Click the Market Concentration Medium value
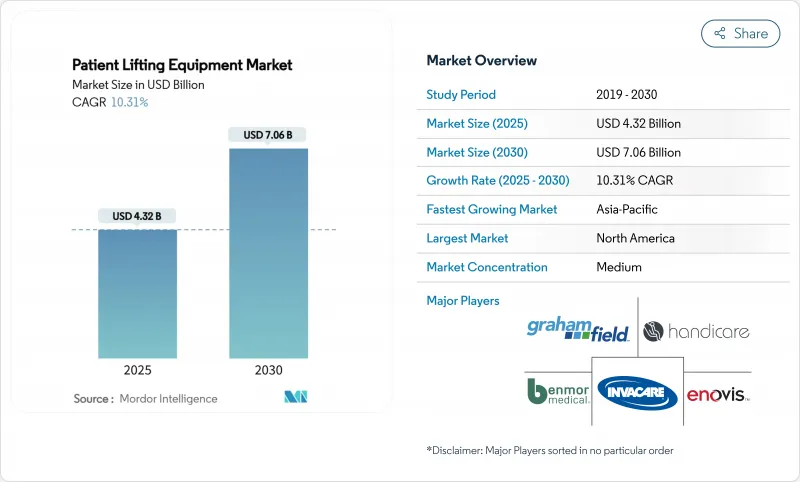 coord(618,267)
